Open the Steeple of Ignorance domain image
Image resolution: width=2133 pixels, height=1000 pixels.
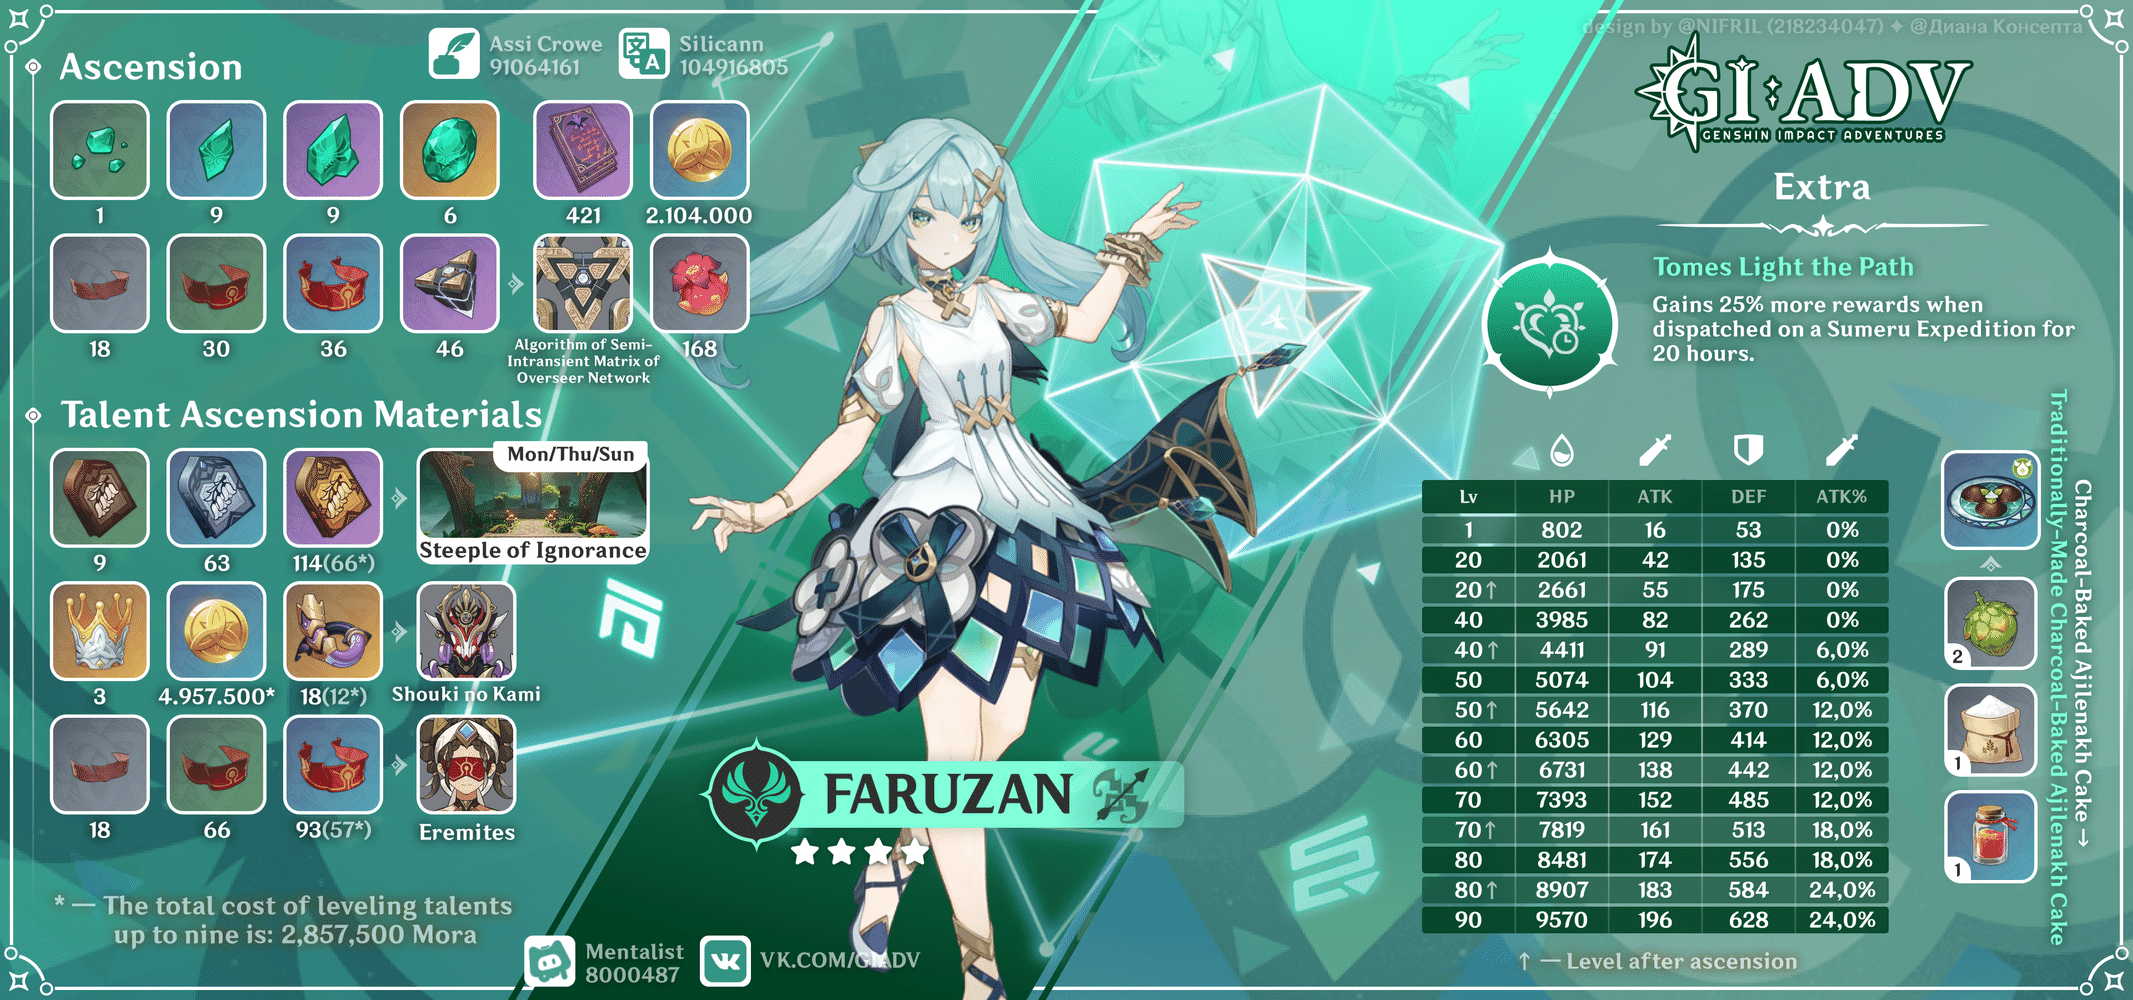point(532,505)
